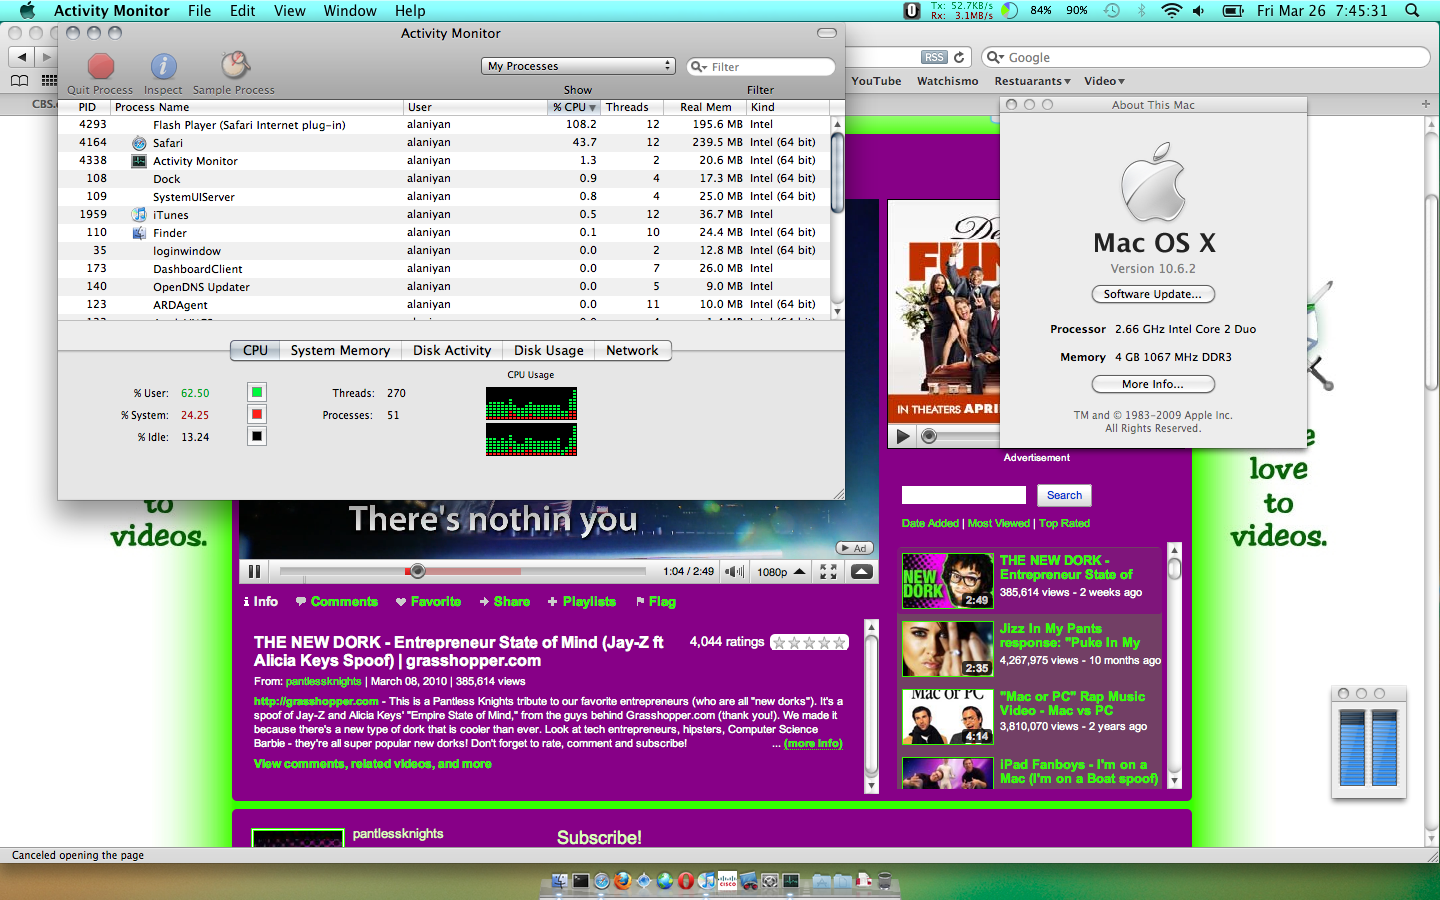Click the YouTube search text box
The image size is (1440, 900).
pos(964,495)
